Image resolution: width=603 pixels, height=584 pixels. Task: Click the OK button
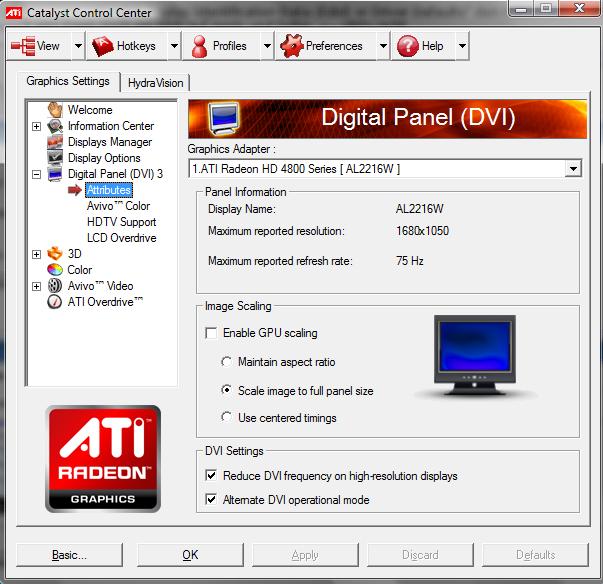190,554
